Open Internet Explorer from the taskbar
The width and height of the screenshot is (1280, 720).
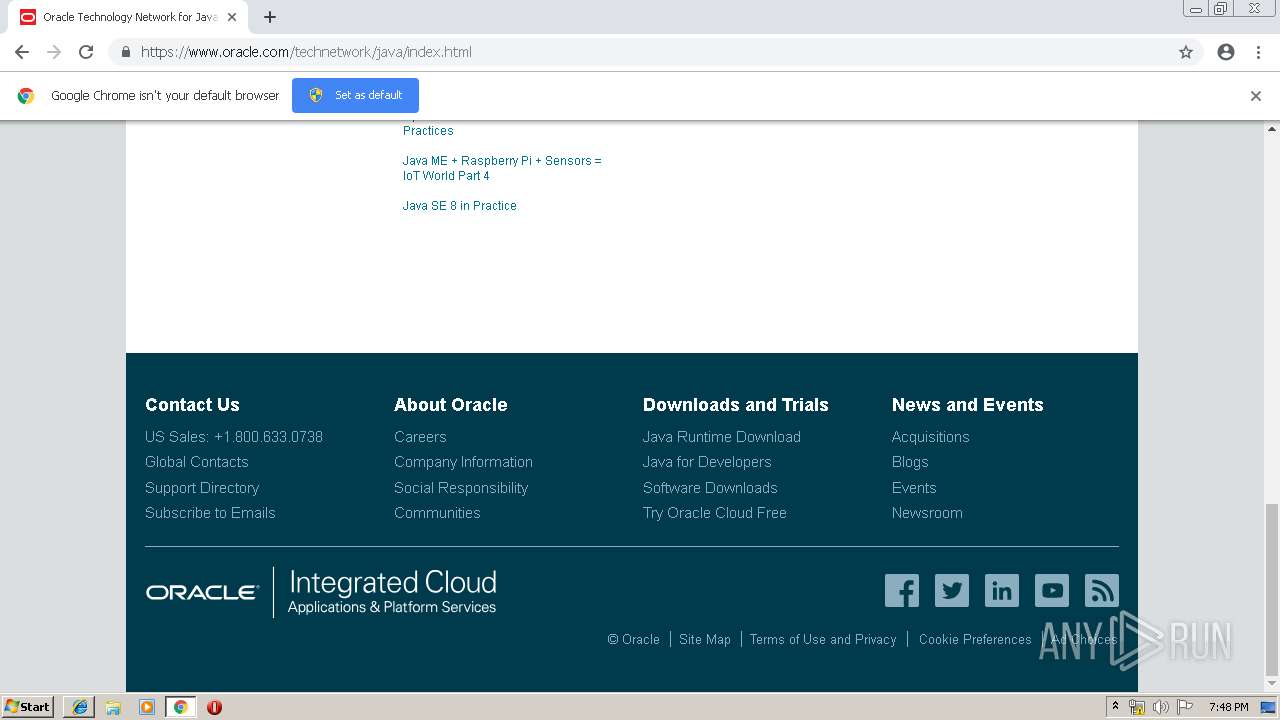[79, 707]
